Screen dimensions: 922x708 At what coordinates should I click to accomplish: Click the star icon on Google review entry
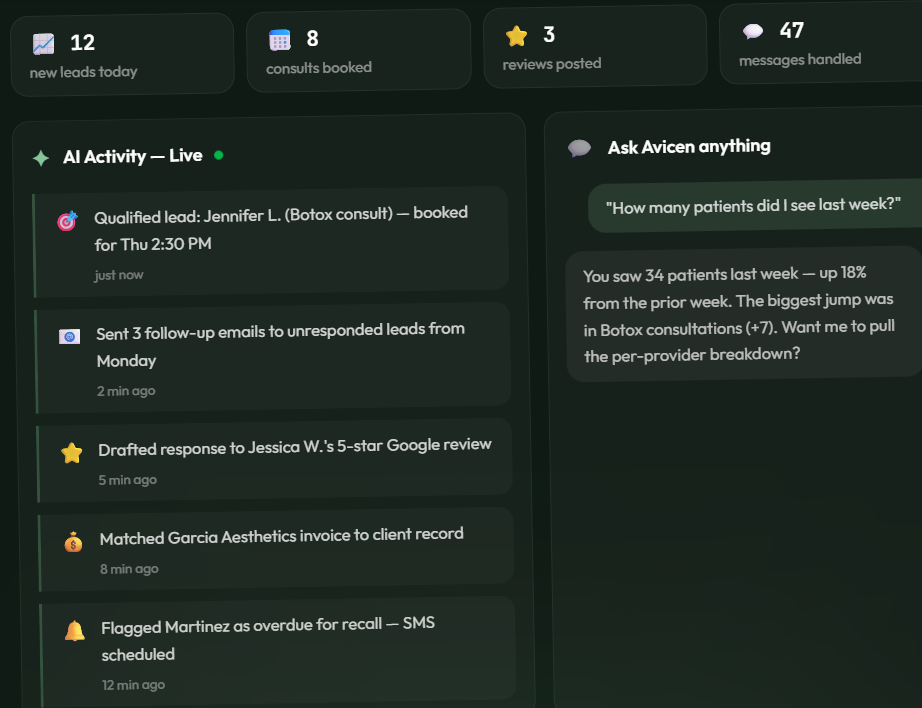pyautogui.click(x=71, y=453)
